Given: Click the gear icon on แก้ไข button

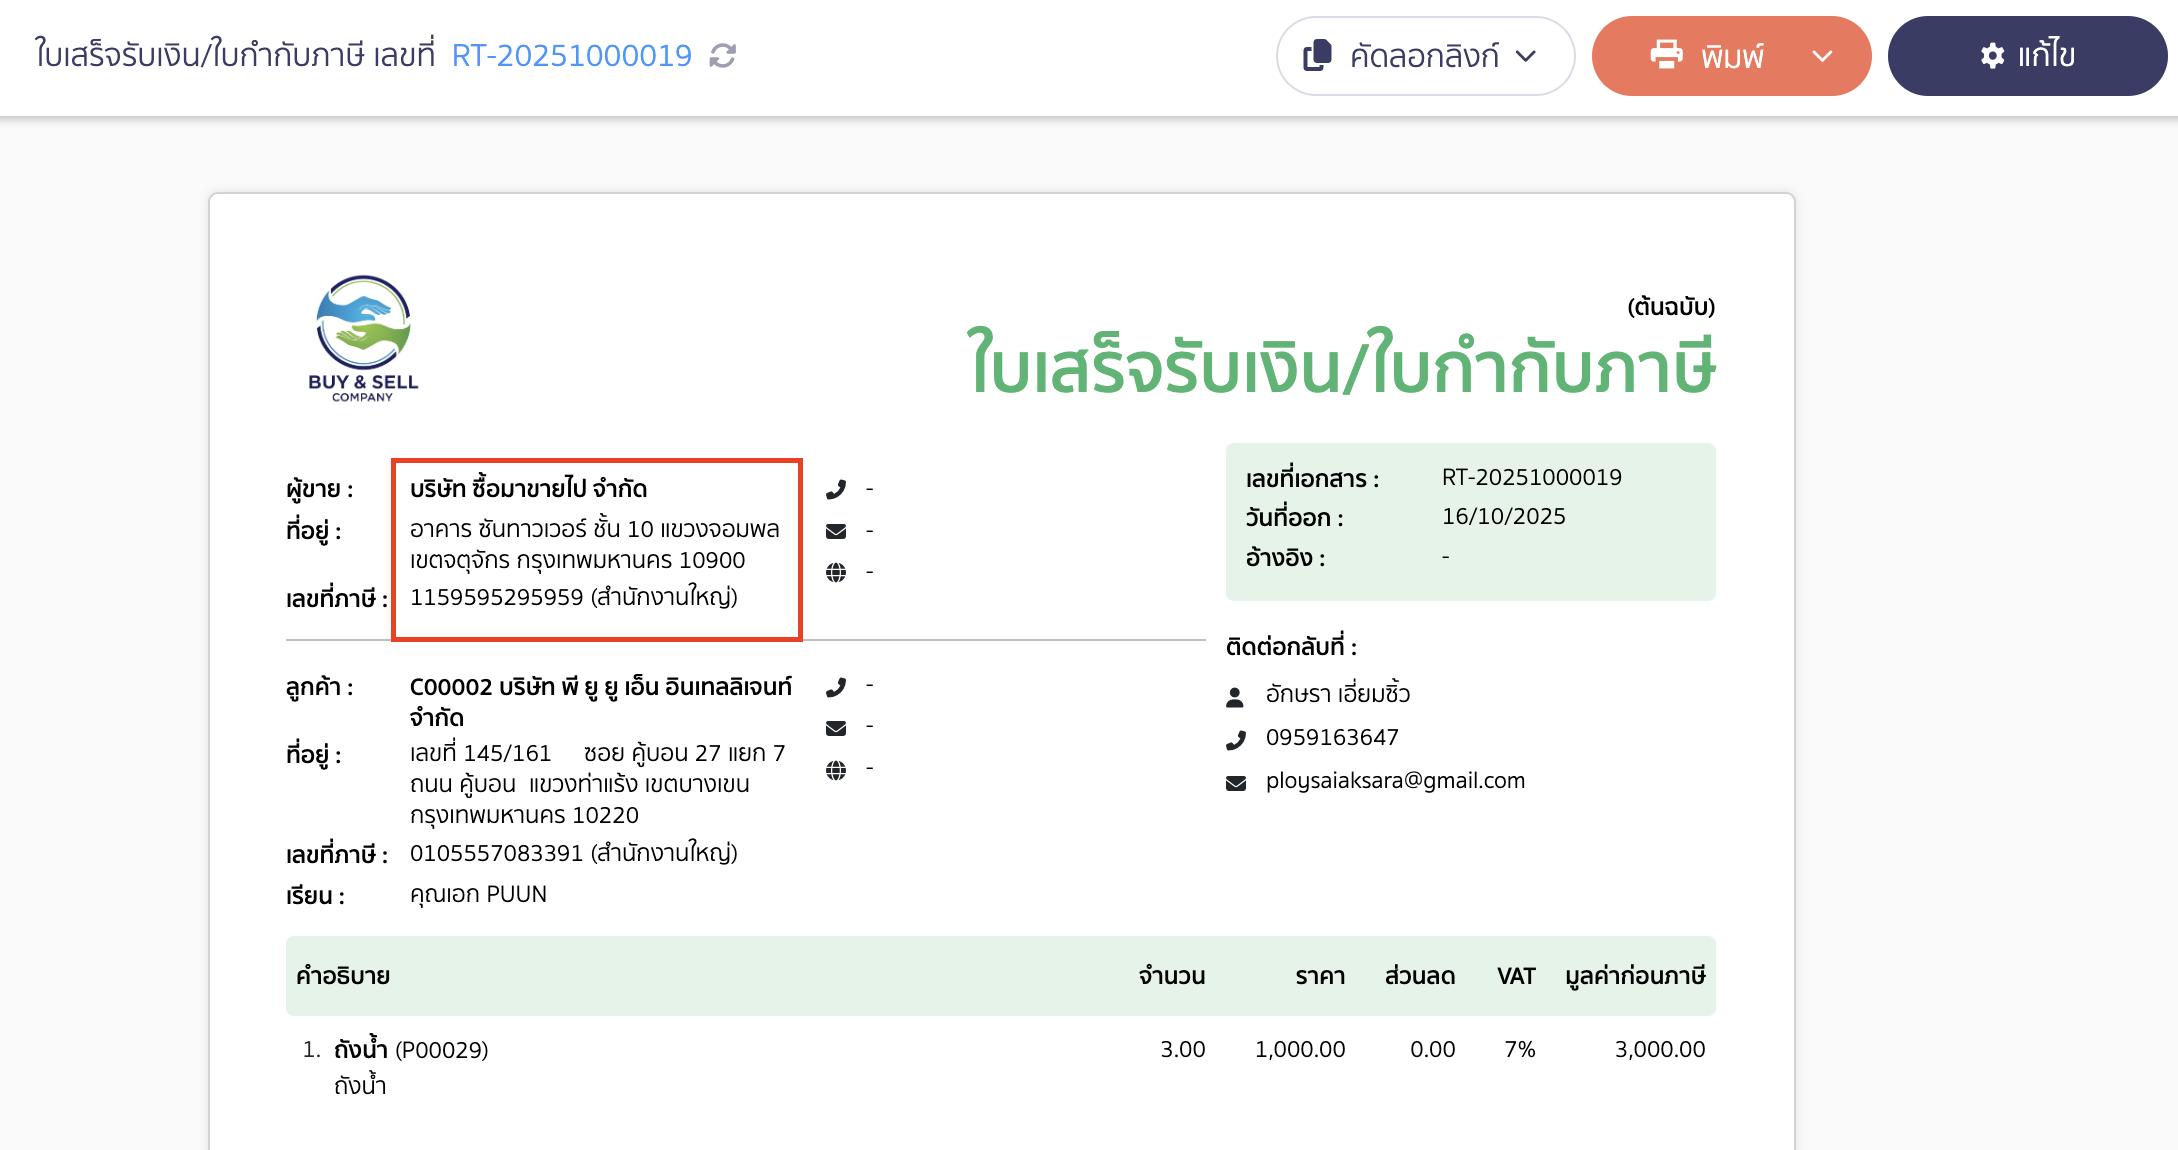Looking at the screenshot, I should (x=1992, y=56).
